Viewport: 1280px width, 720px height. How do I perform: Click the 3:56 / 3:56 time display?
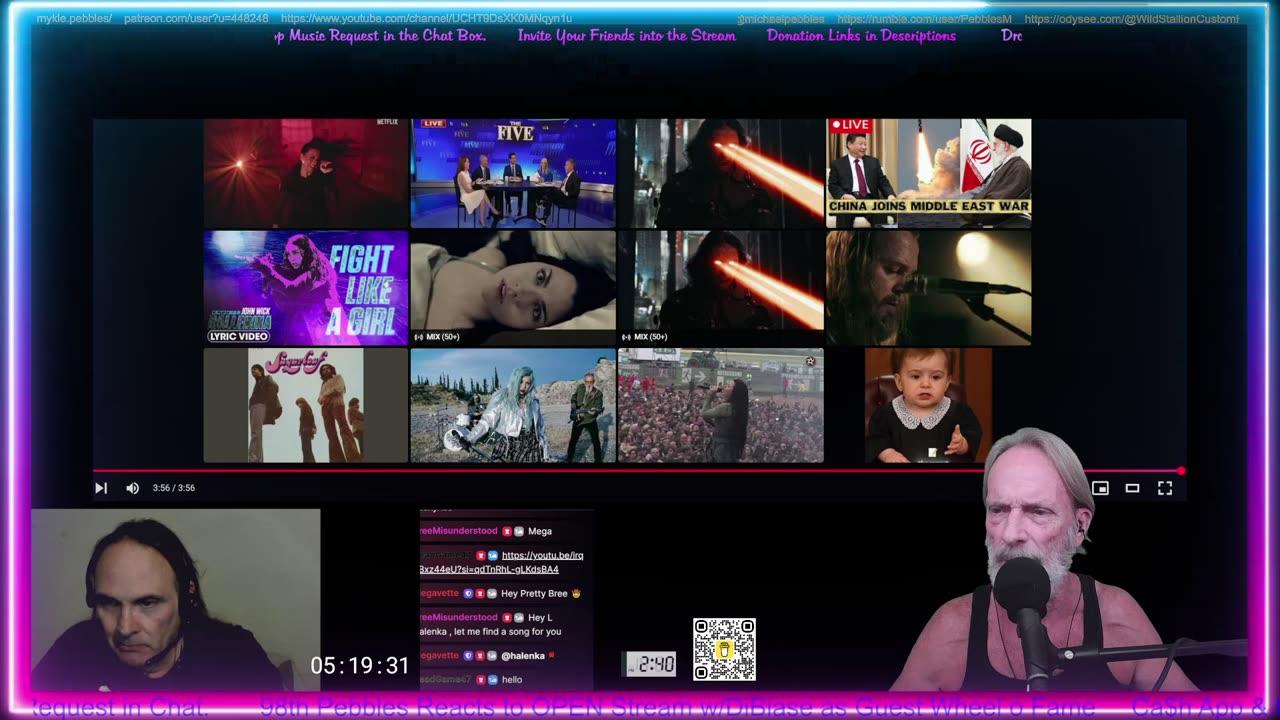pyautogui.click(x=174, y=488)
